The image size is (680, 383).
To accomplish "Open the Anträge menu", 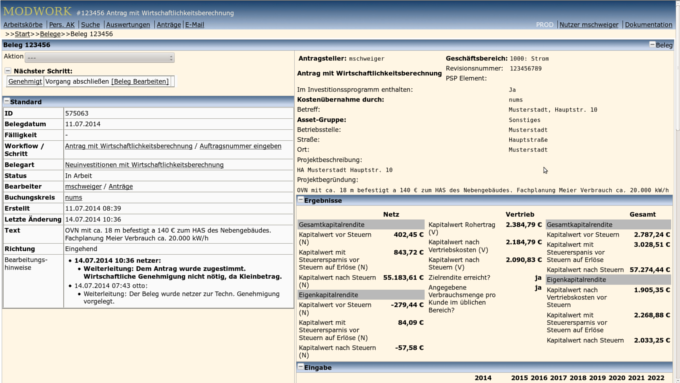I will click(x=169, y=25).
